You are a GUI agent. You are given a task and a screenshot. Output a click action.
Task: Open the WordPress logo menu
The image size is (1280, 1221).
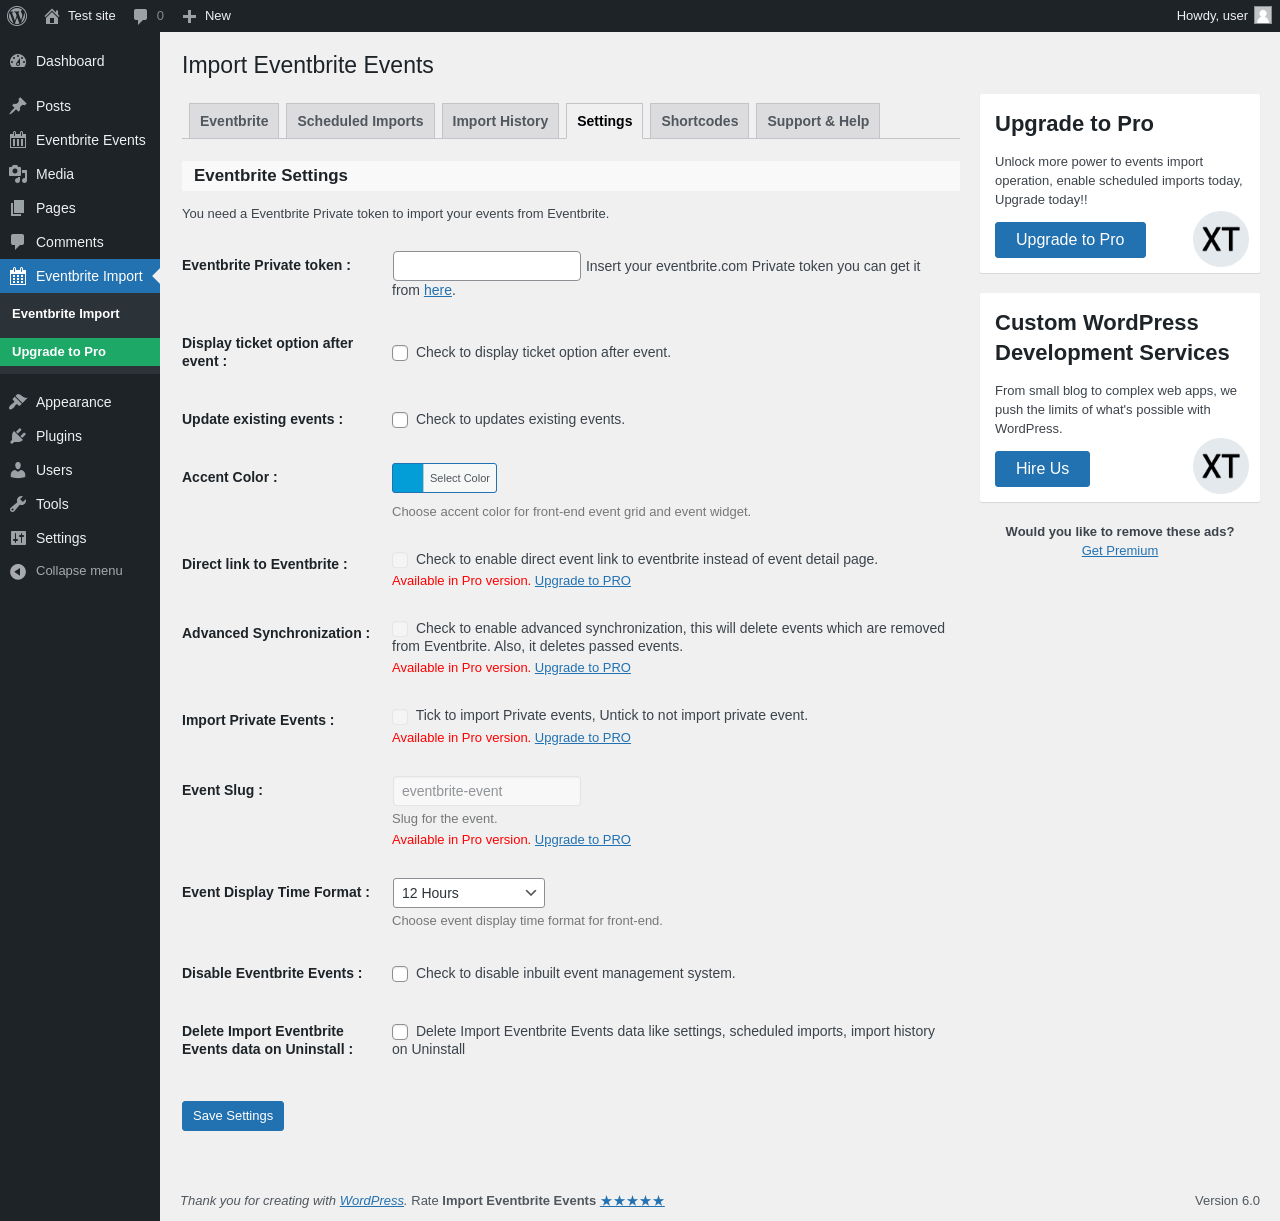17,16
